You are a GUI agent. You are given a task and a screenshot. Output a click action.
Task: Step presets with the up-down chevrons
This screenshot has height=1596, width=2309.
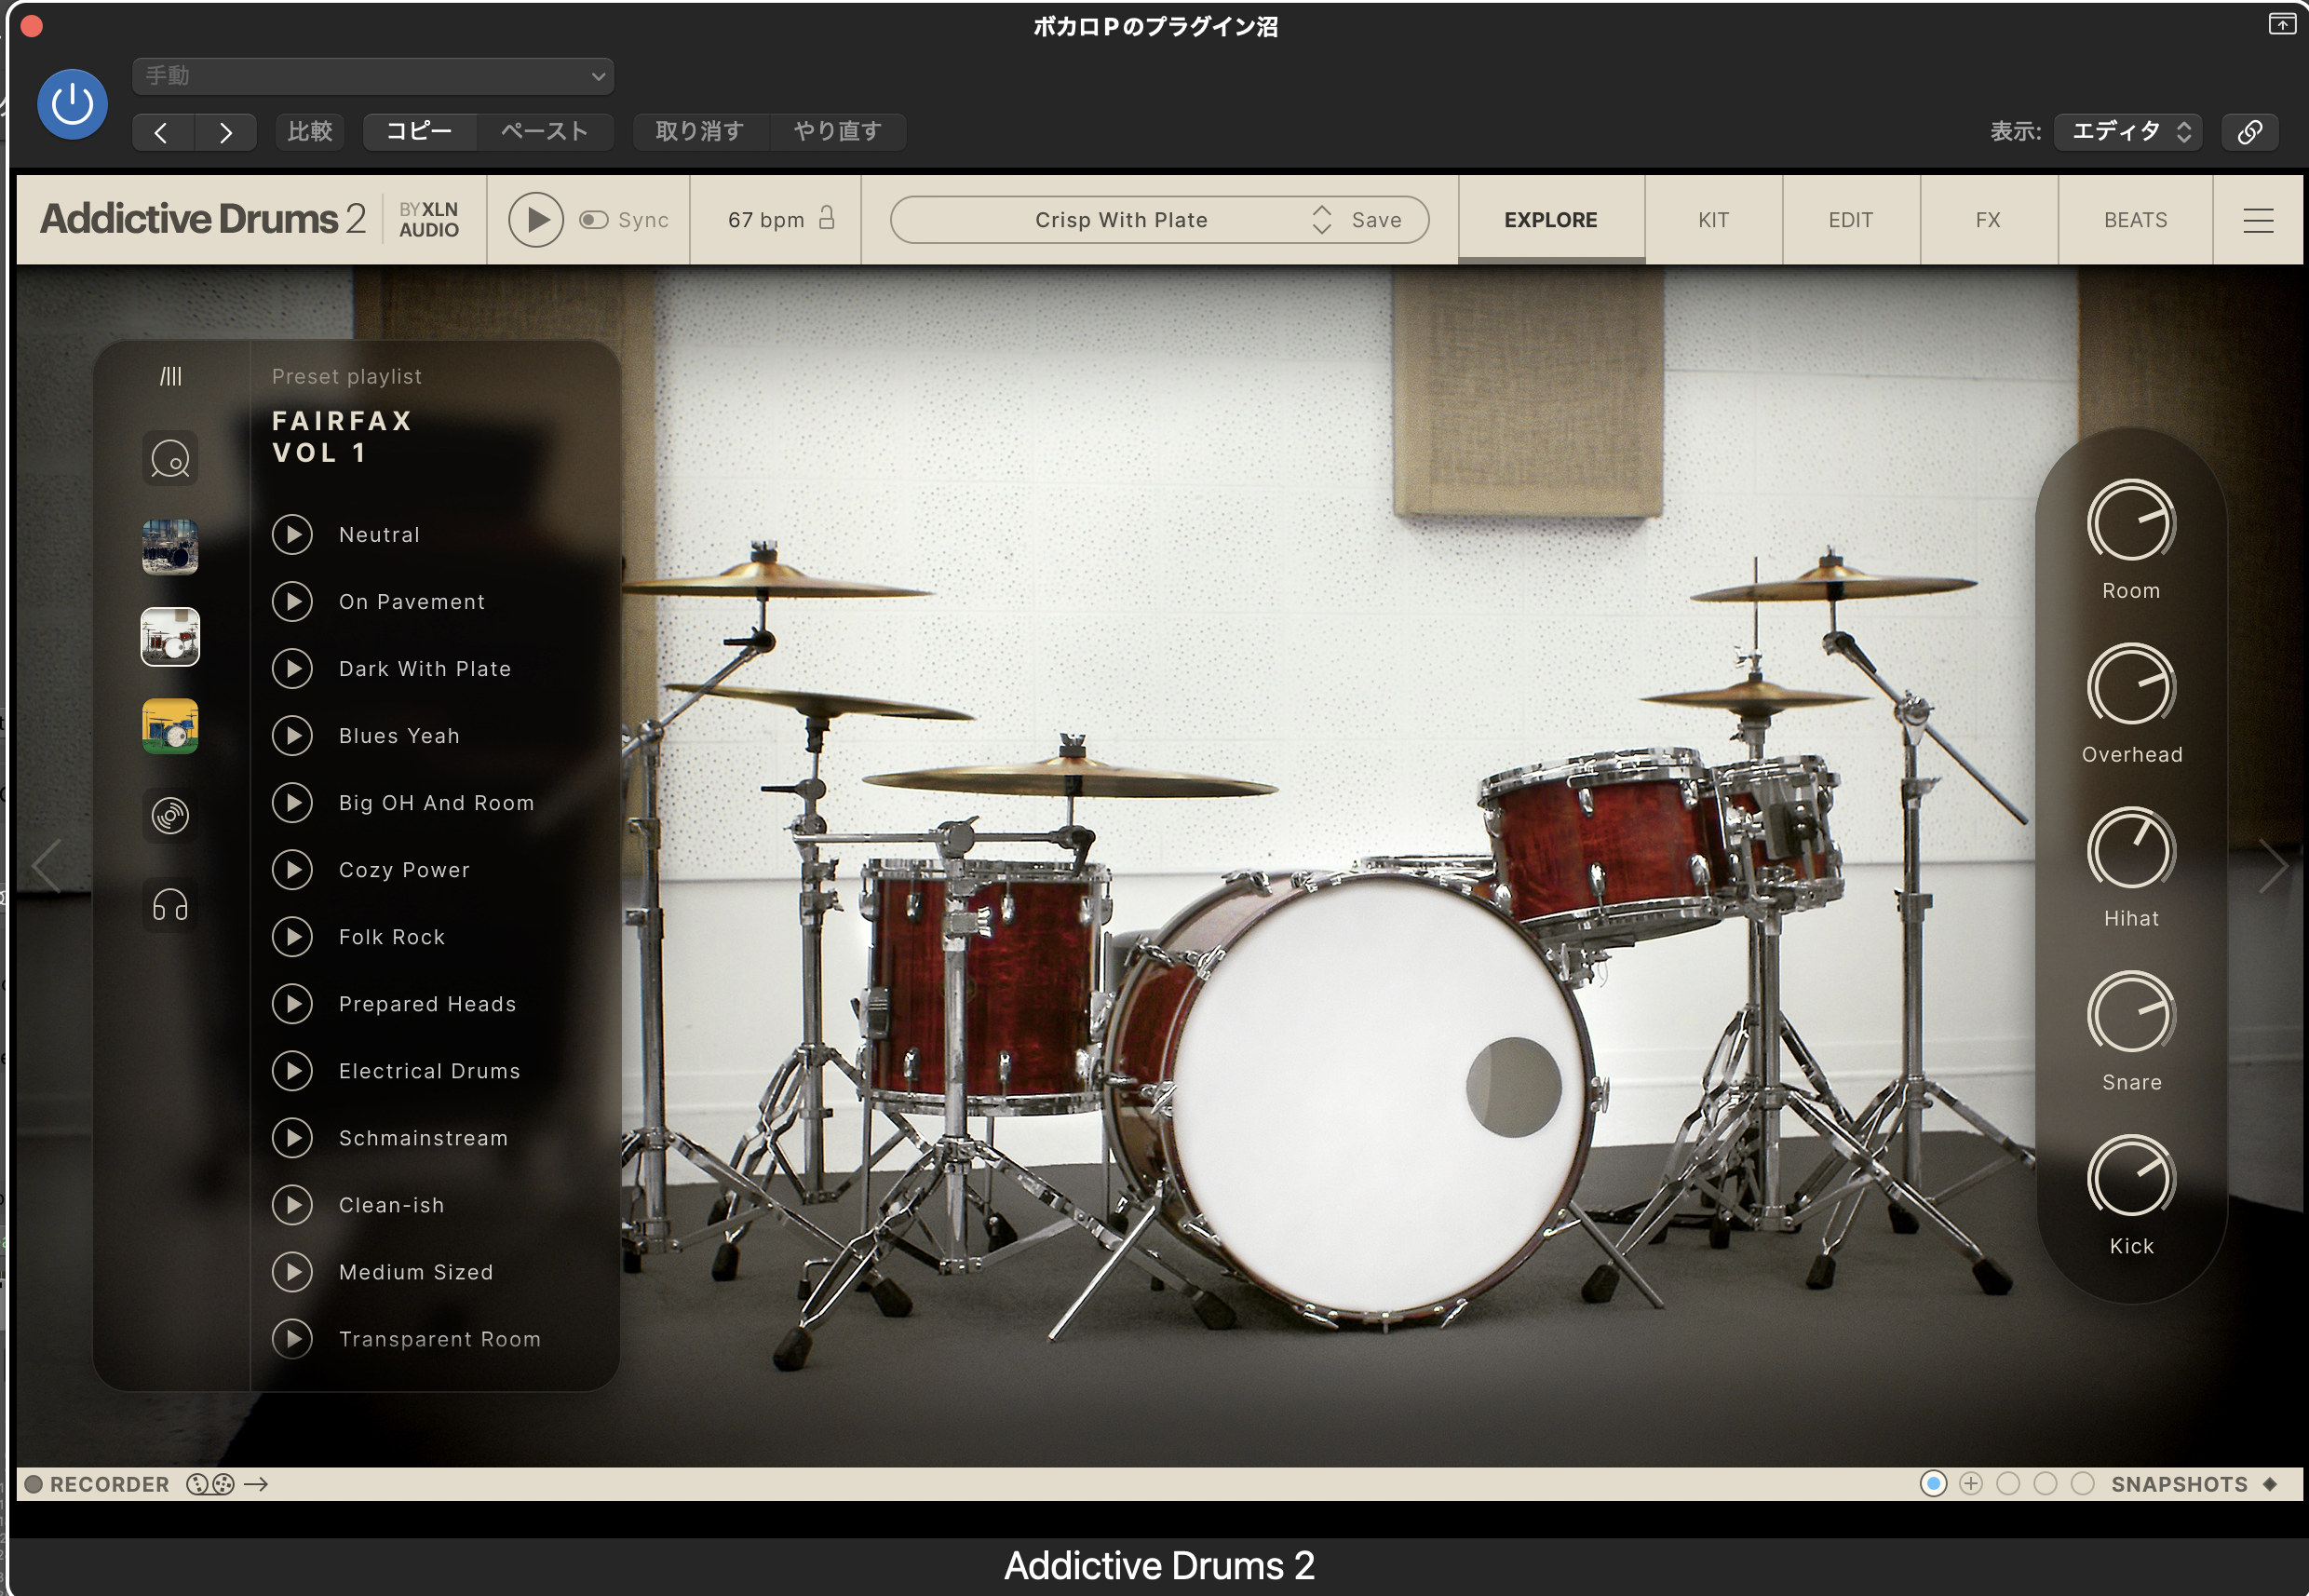click(1322, 220)
